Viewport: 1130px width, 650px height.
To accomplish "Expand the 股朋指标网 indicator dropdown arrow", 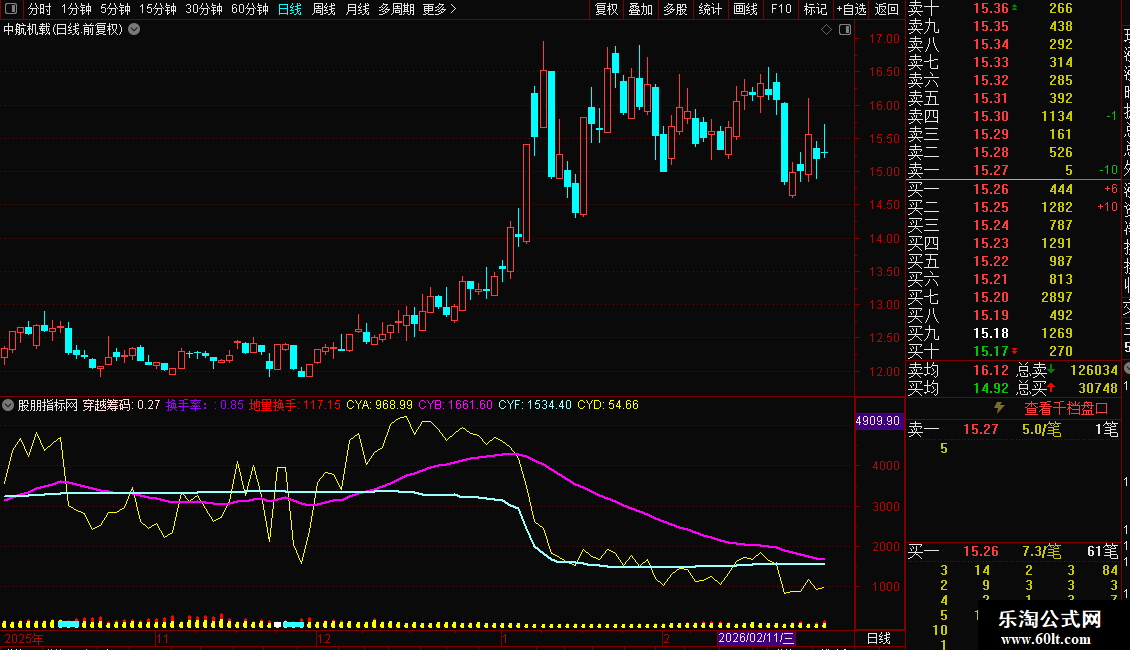I will [8, 405].
